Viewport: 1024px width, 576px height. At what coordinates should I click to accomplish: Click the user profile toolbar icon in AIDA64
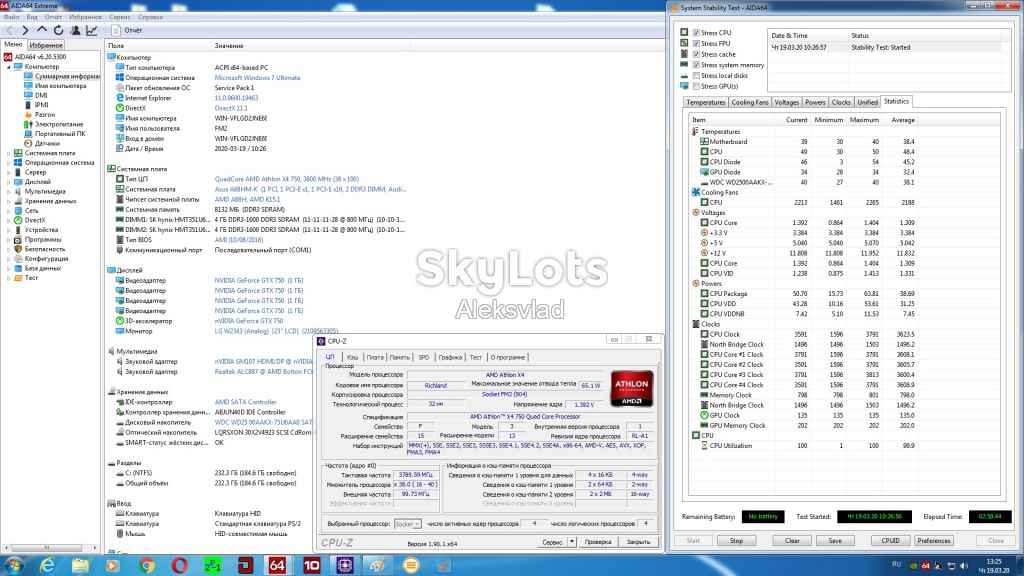click(75, 30)
